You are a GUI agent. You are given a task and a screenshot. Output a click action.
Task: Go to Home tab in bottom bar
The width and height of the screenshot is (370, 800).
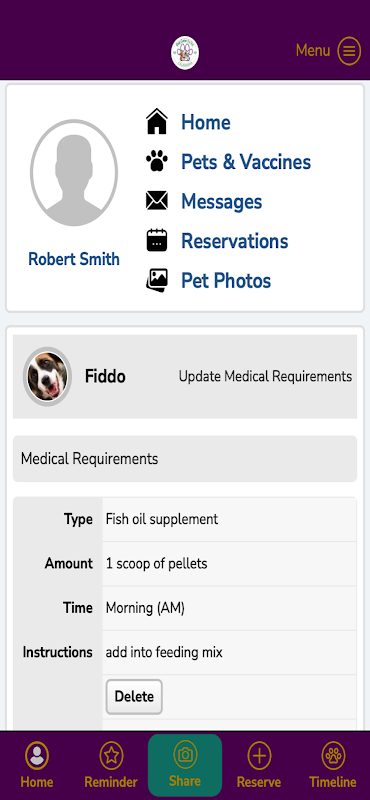click(37, 765)
